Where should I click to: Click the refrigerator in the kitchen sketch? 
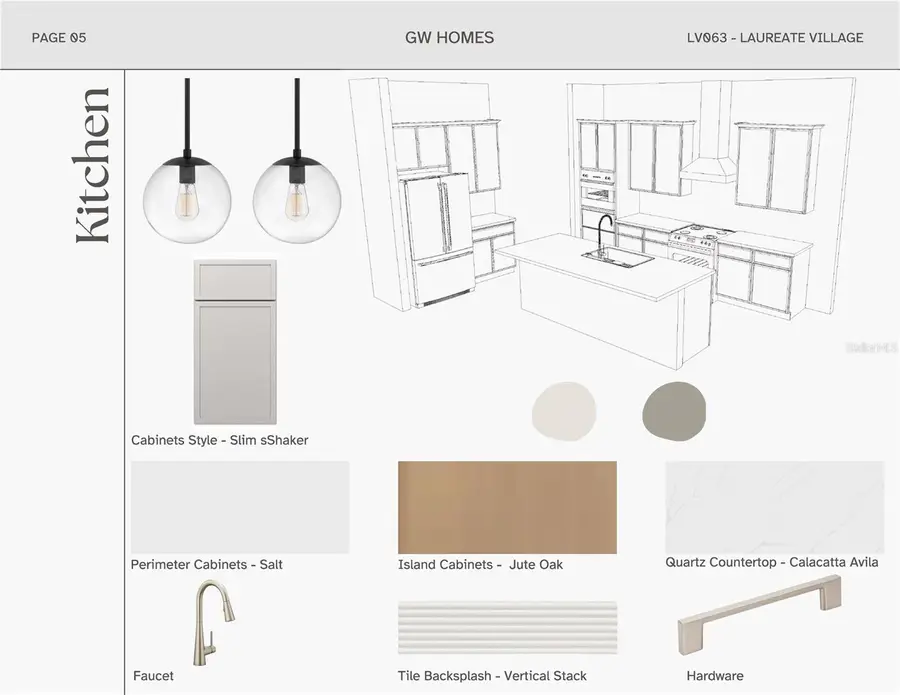[x=436, y=238]
